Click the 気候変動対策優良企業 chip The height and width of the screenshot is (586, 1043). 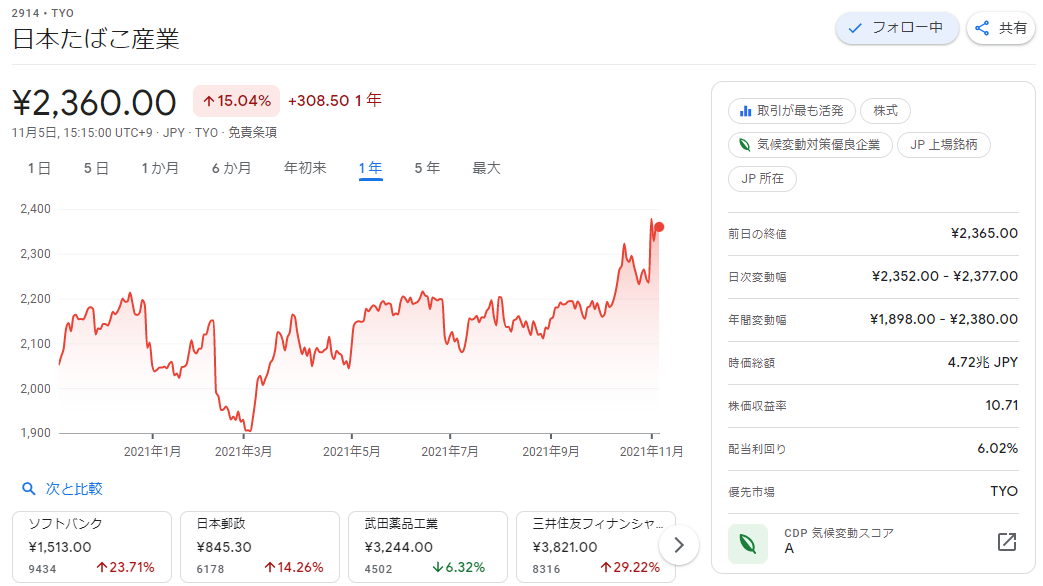[810, 145]
